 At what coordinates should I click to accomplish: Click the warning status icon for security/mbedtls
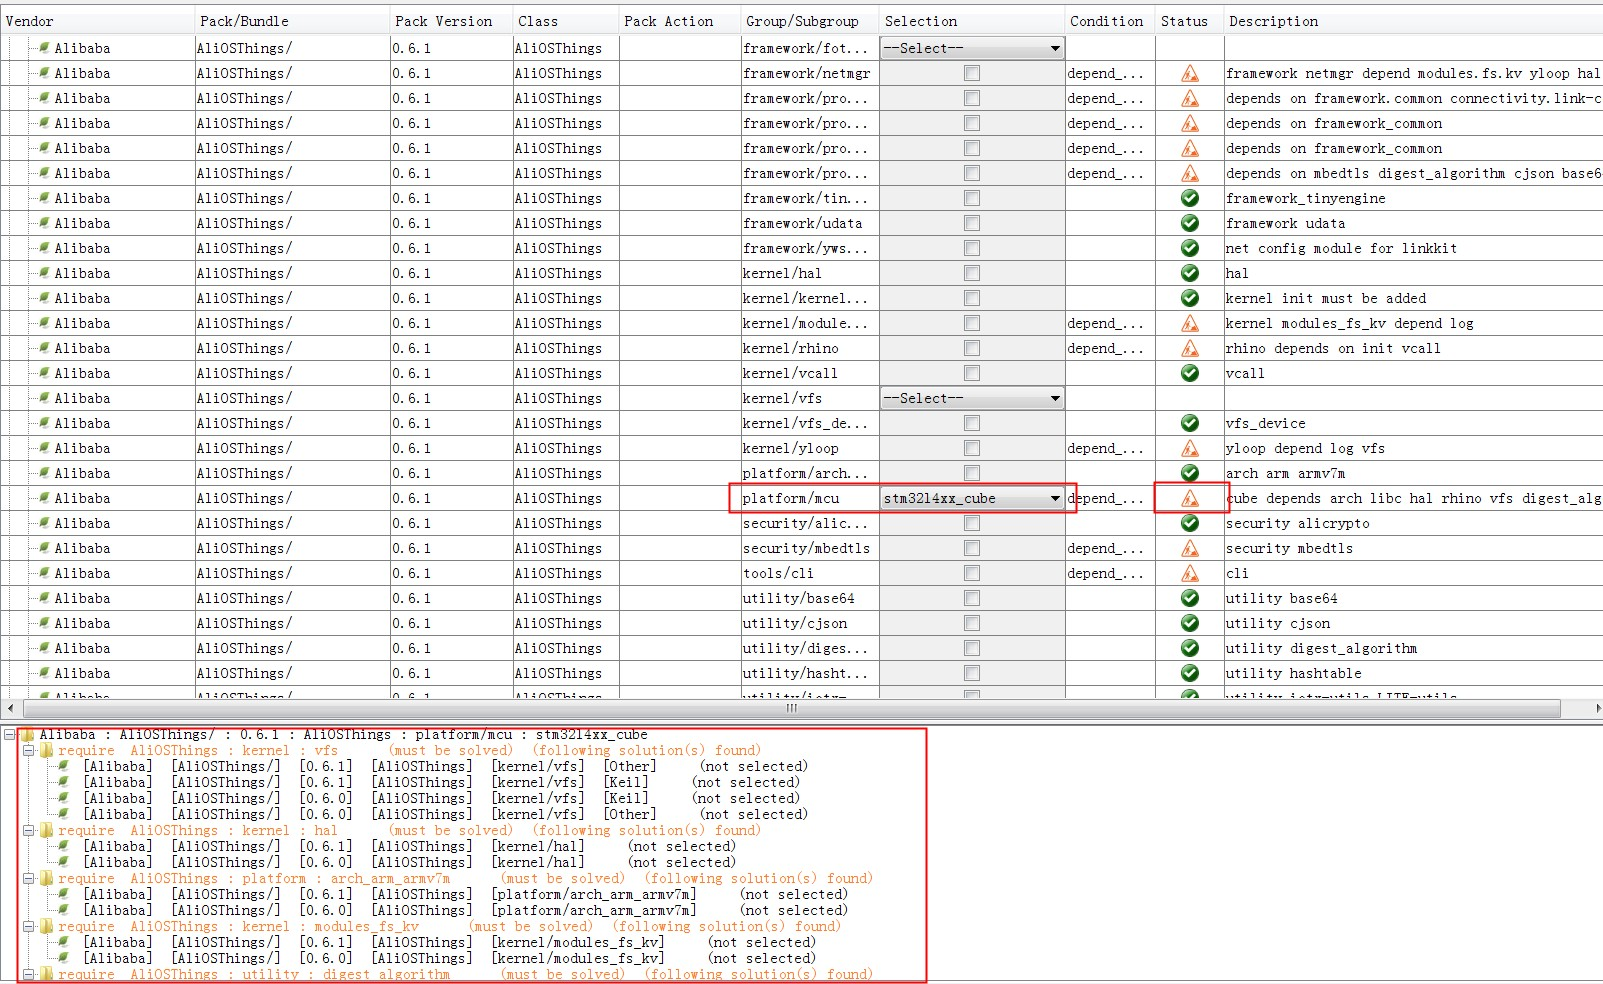[x=1190, y=548]
